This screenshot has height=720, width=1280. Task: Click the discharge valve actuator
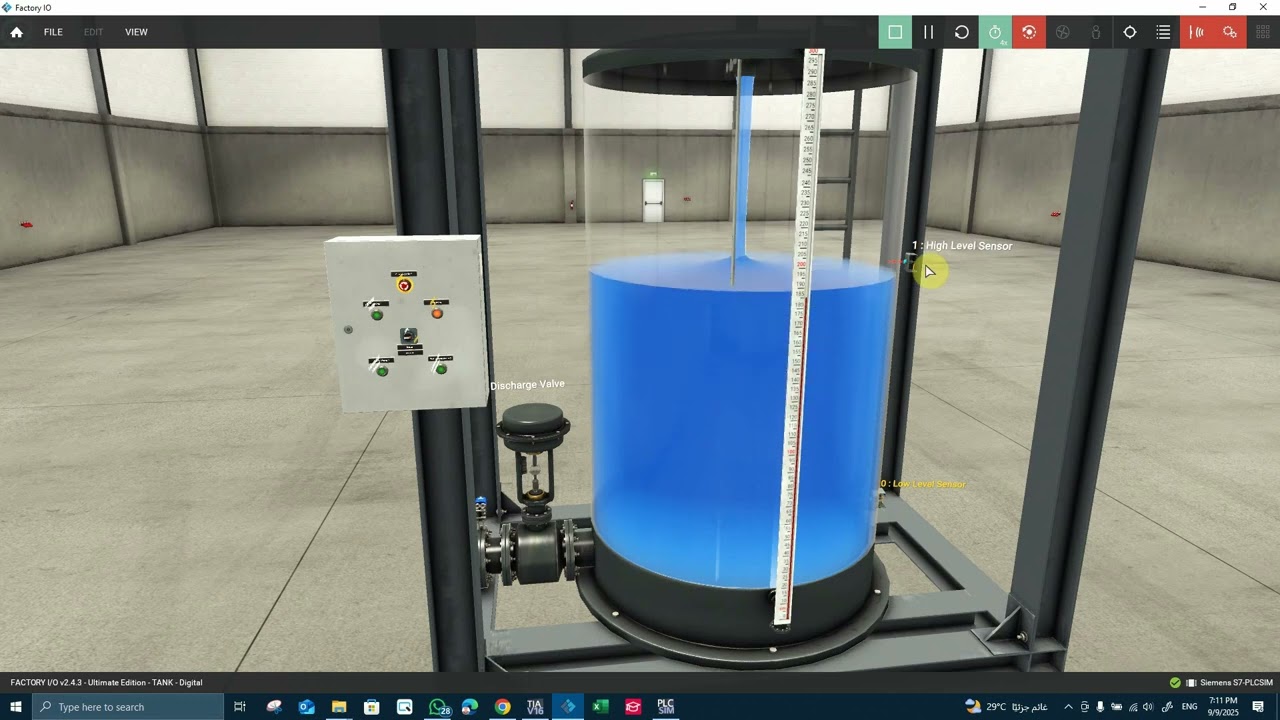[534, 428]
